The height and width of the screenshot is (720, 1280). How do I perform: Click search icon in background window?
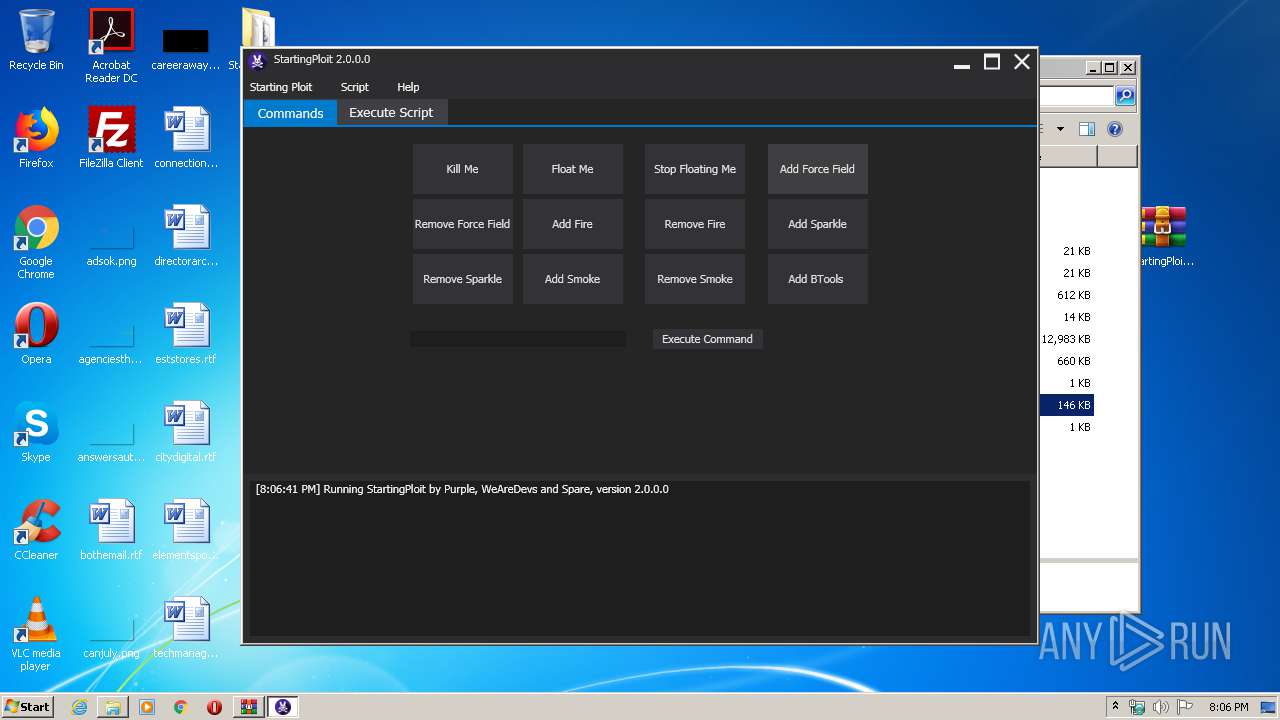(x=1125, y=96)
